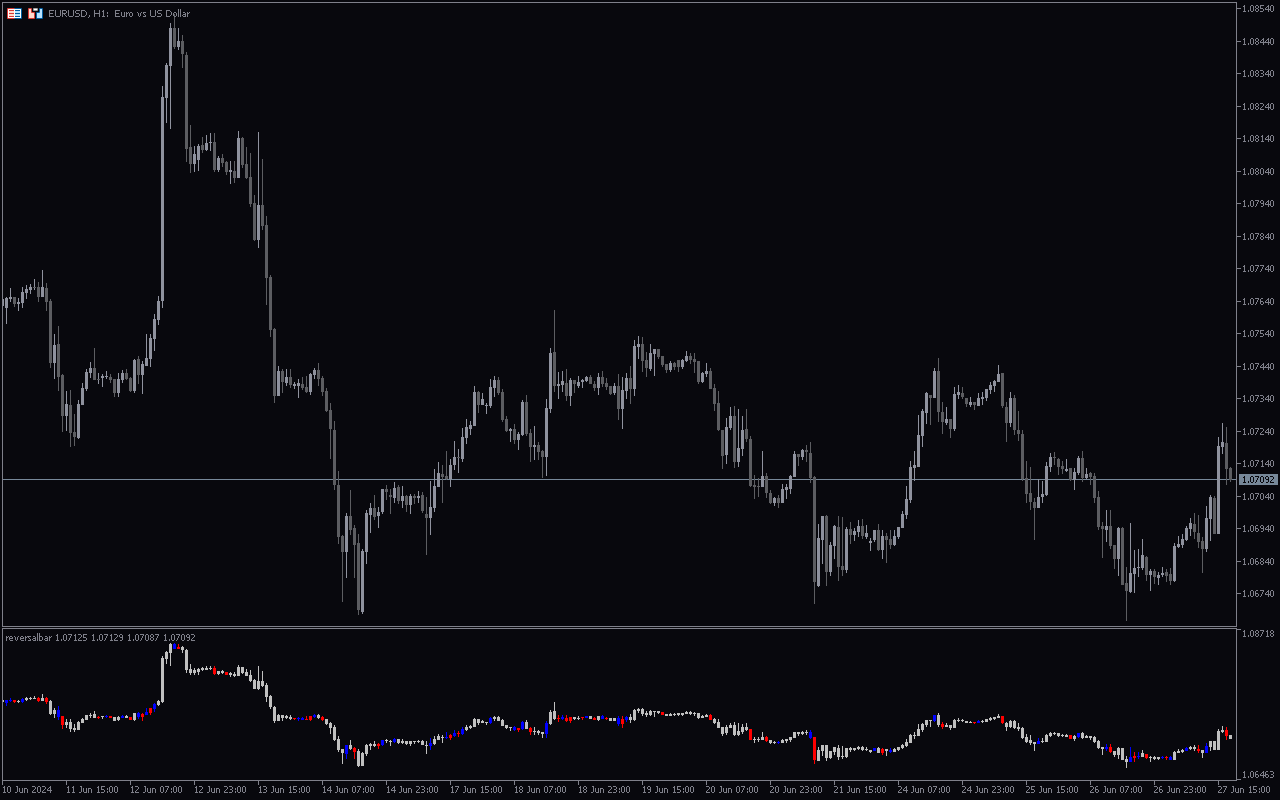Click indicator scale value 1.06463
1280x800 pixels.
tap(1257, 775)
